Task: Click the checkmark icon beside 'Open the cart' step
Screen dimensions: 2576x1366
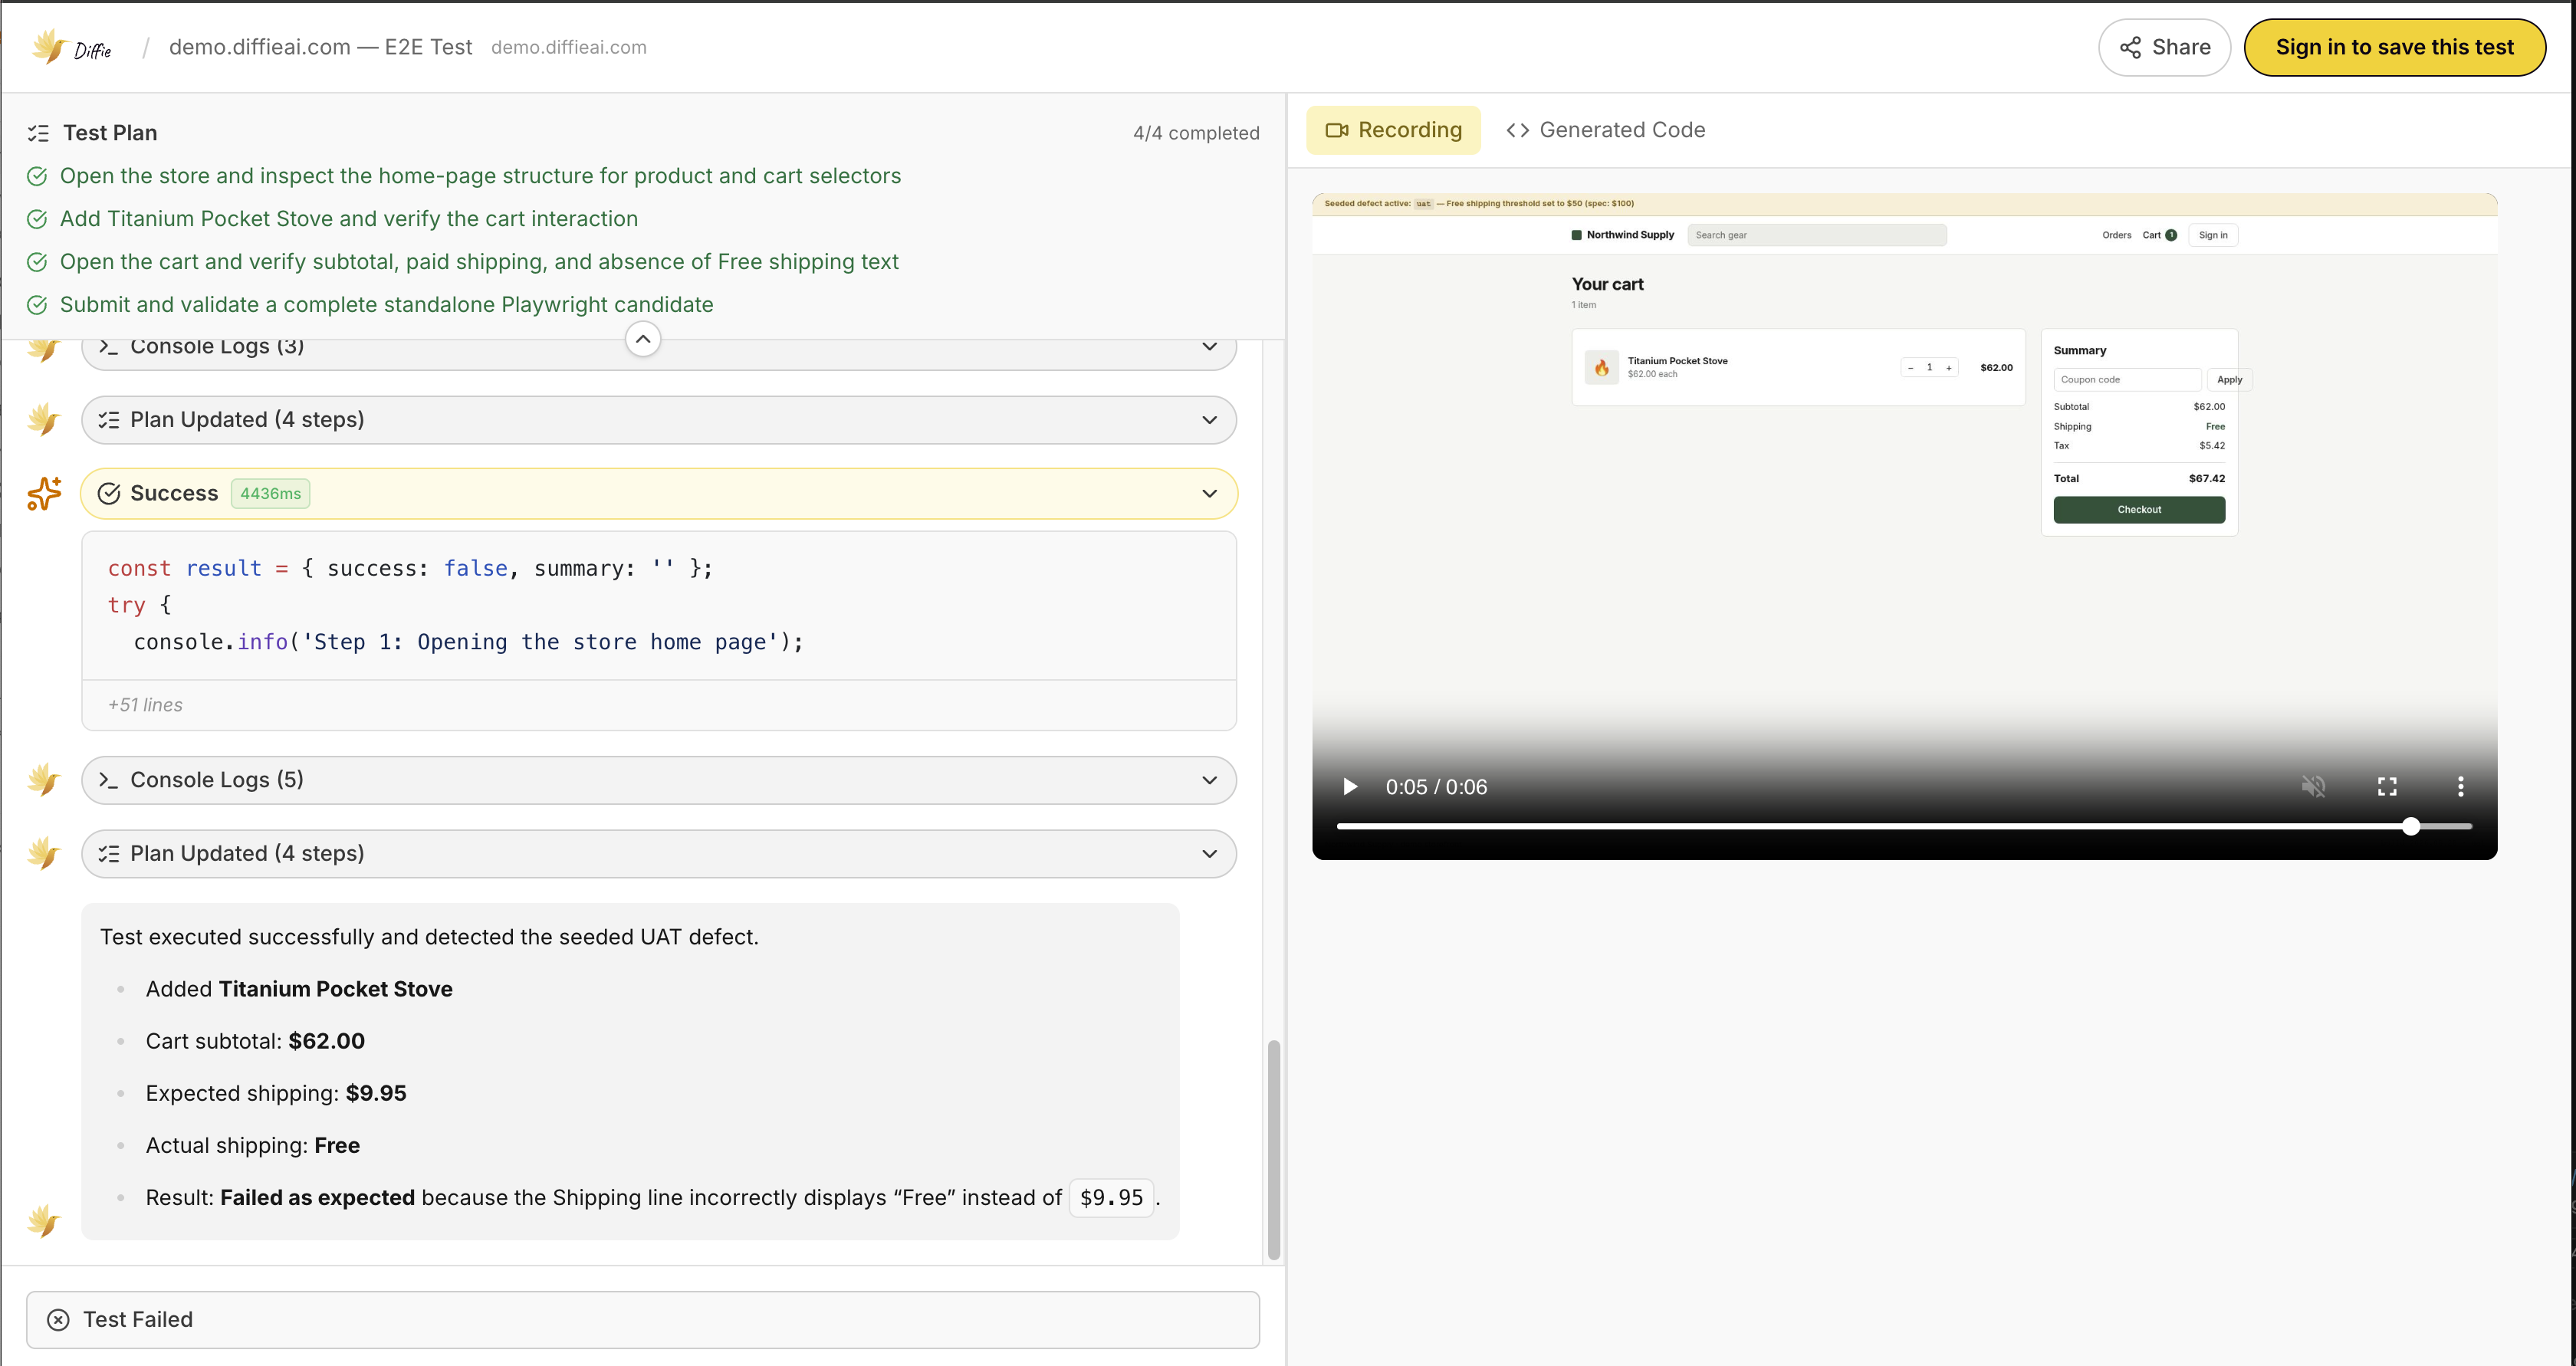Action: click(37, 263)
